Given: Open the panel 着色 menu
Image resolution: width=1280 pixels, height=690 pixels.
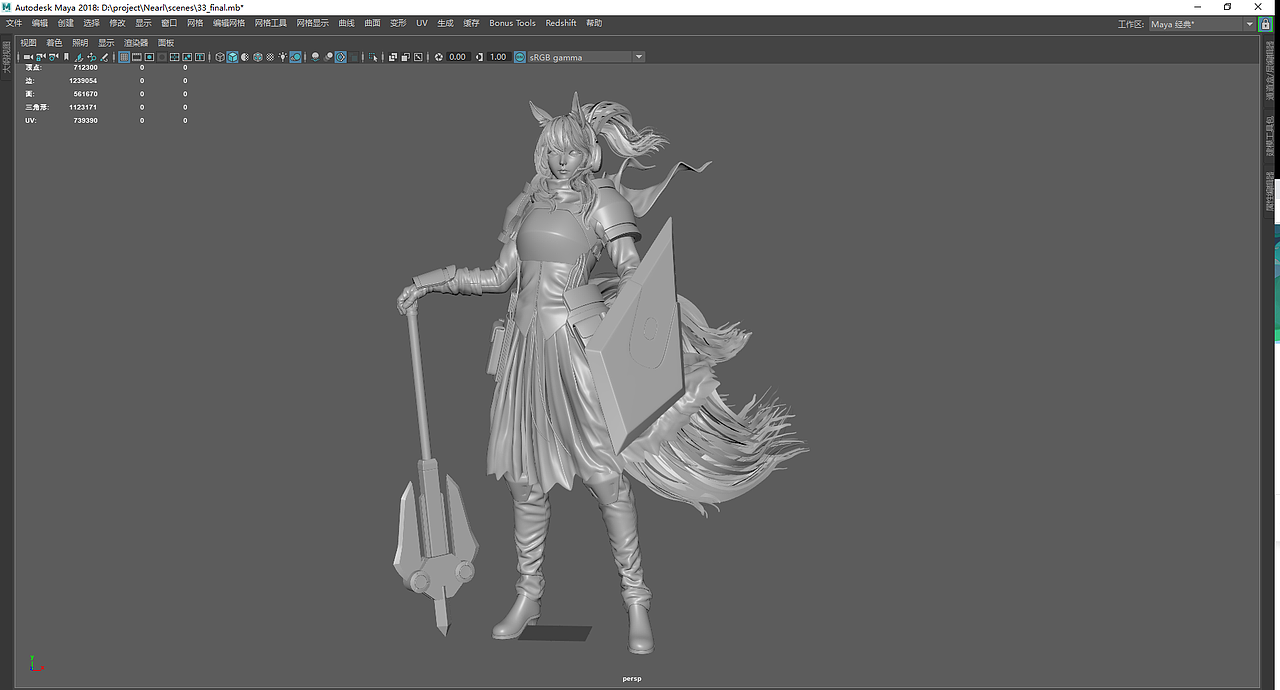Looking at the screenshot, I should coord(54,43).
